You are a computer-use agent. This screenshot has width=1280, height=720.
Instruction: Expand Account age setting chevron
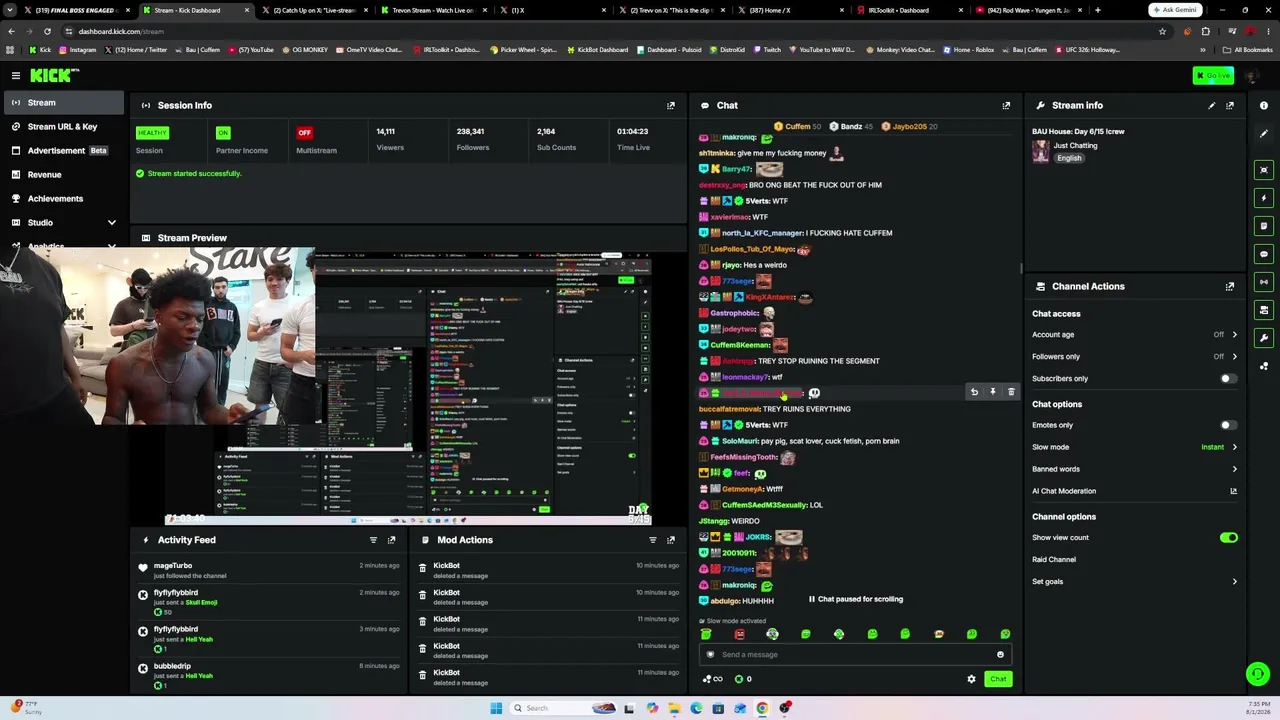point(1234,335)
